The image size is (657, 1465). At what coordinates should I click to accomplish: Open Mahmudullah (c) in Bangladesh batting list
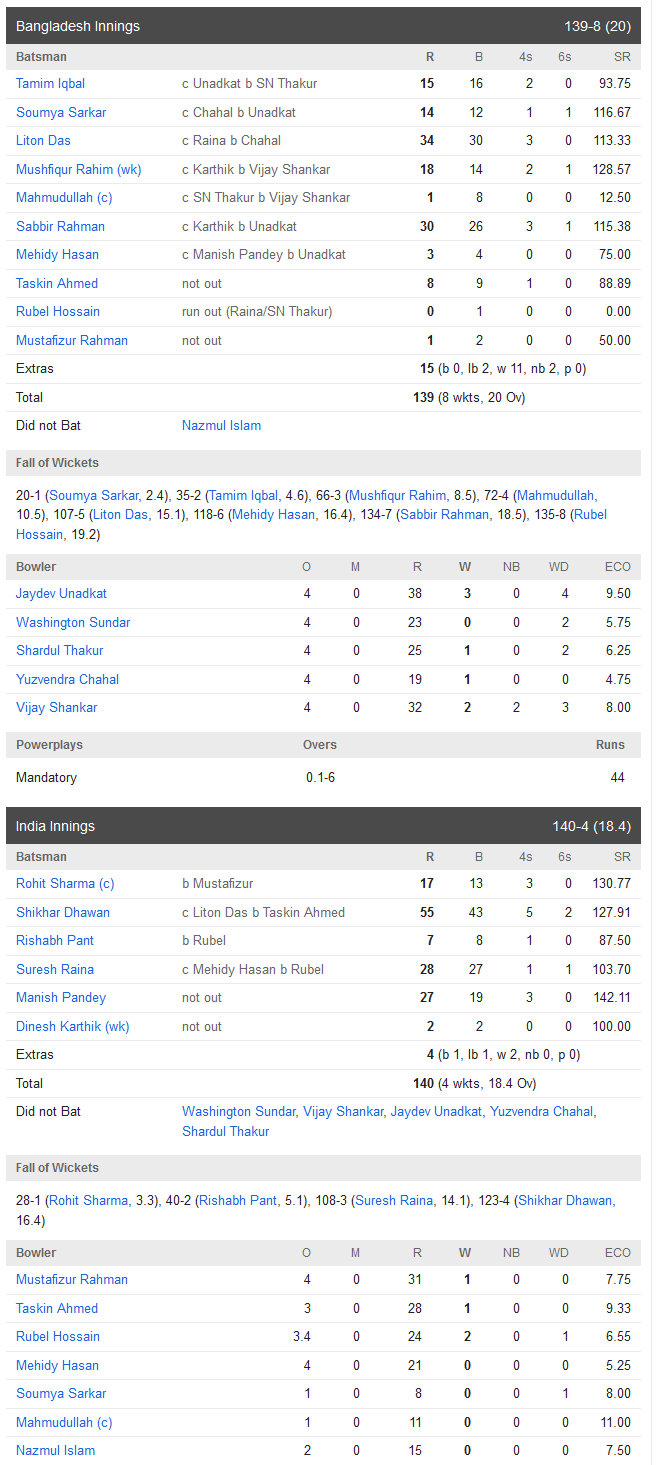(x=64, y=198)
